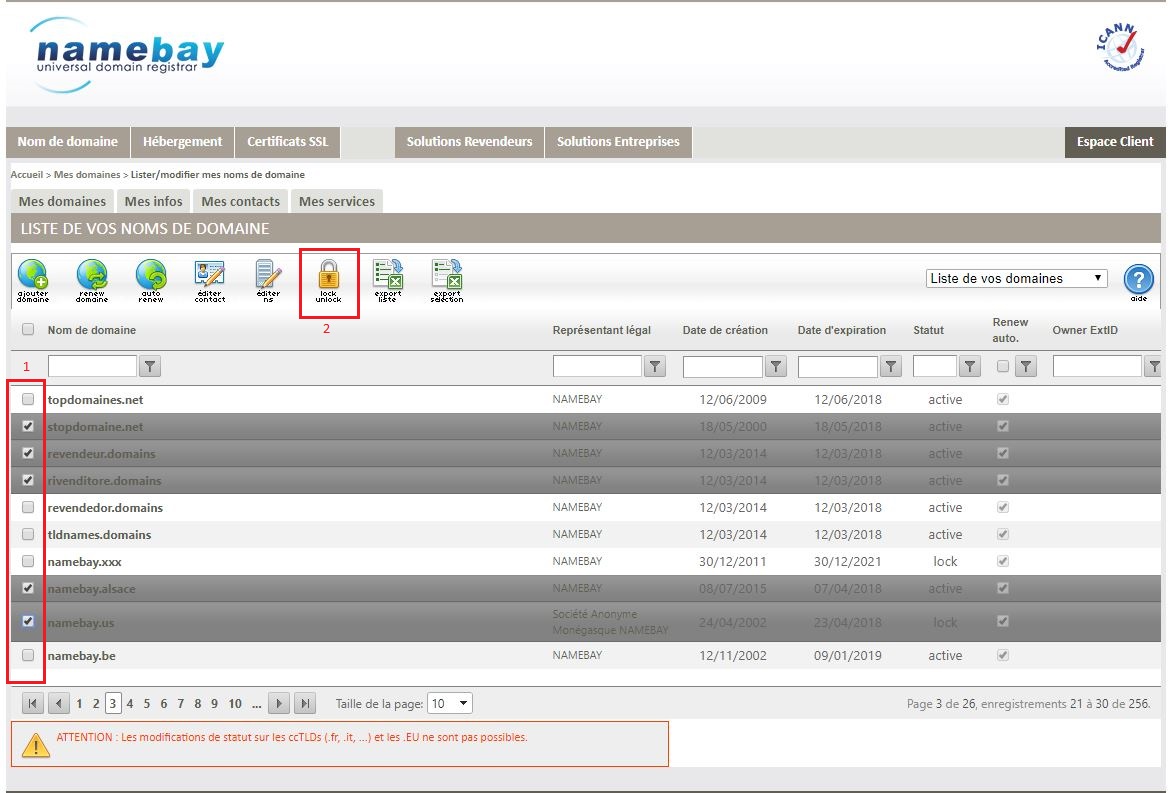Open the Nom de domaine menu
1171x793 pixels.
click(68, 142)
